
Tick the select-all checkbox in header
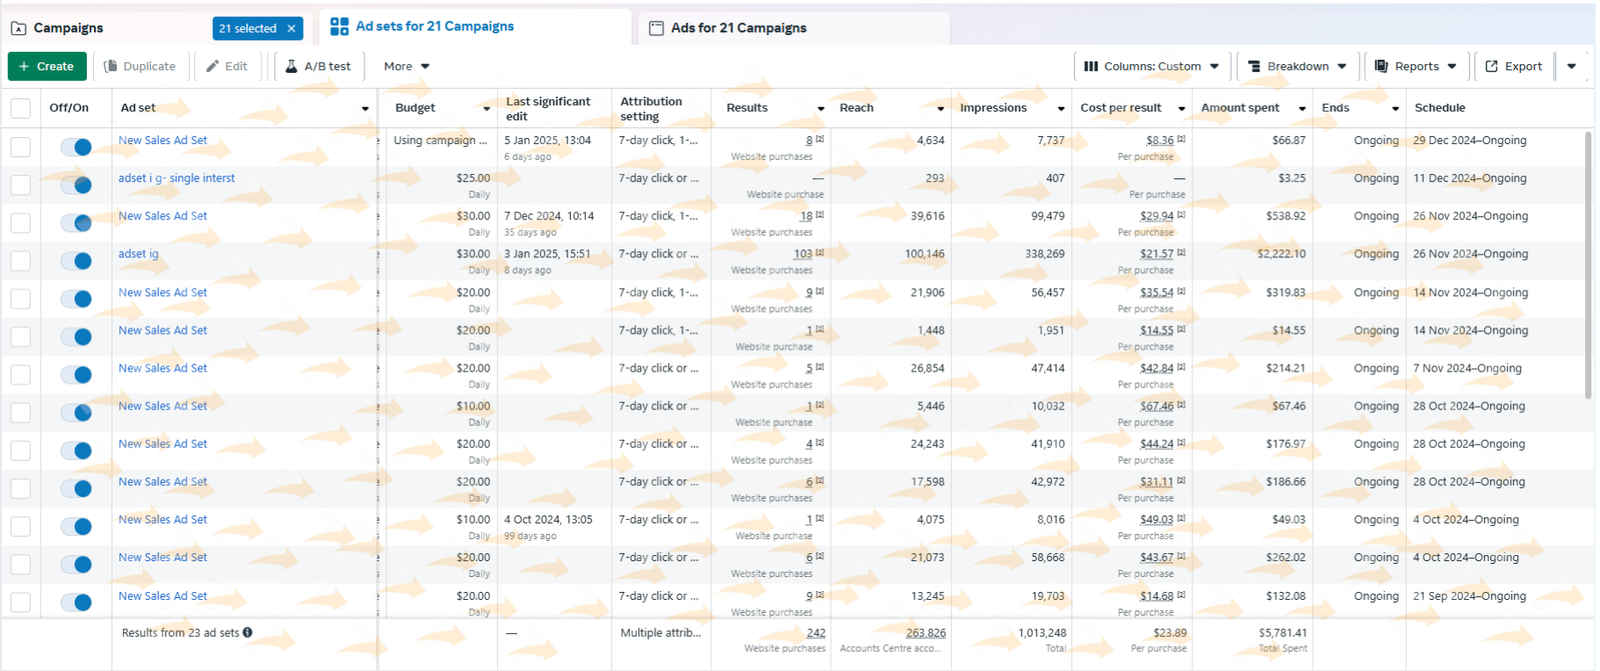[20, 108]
